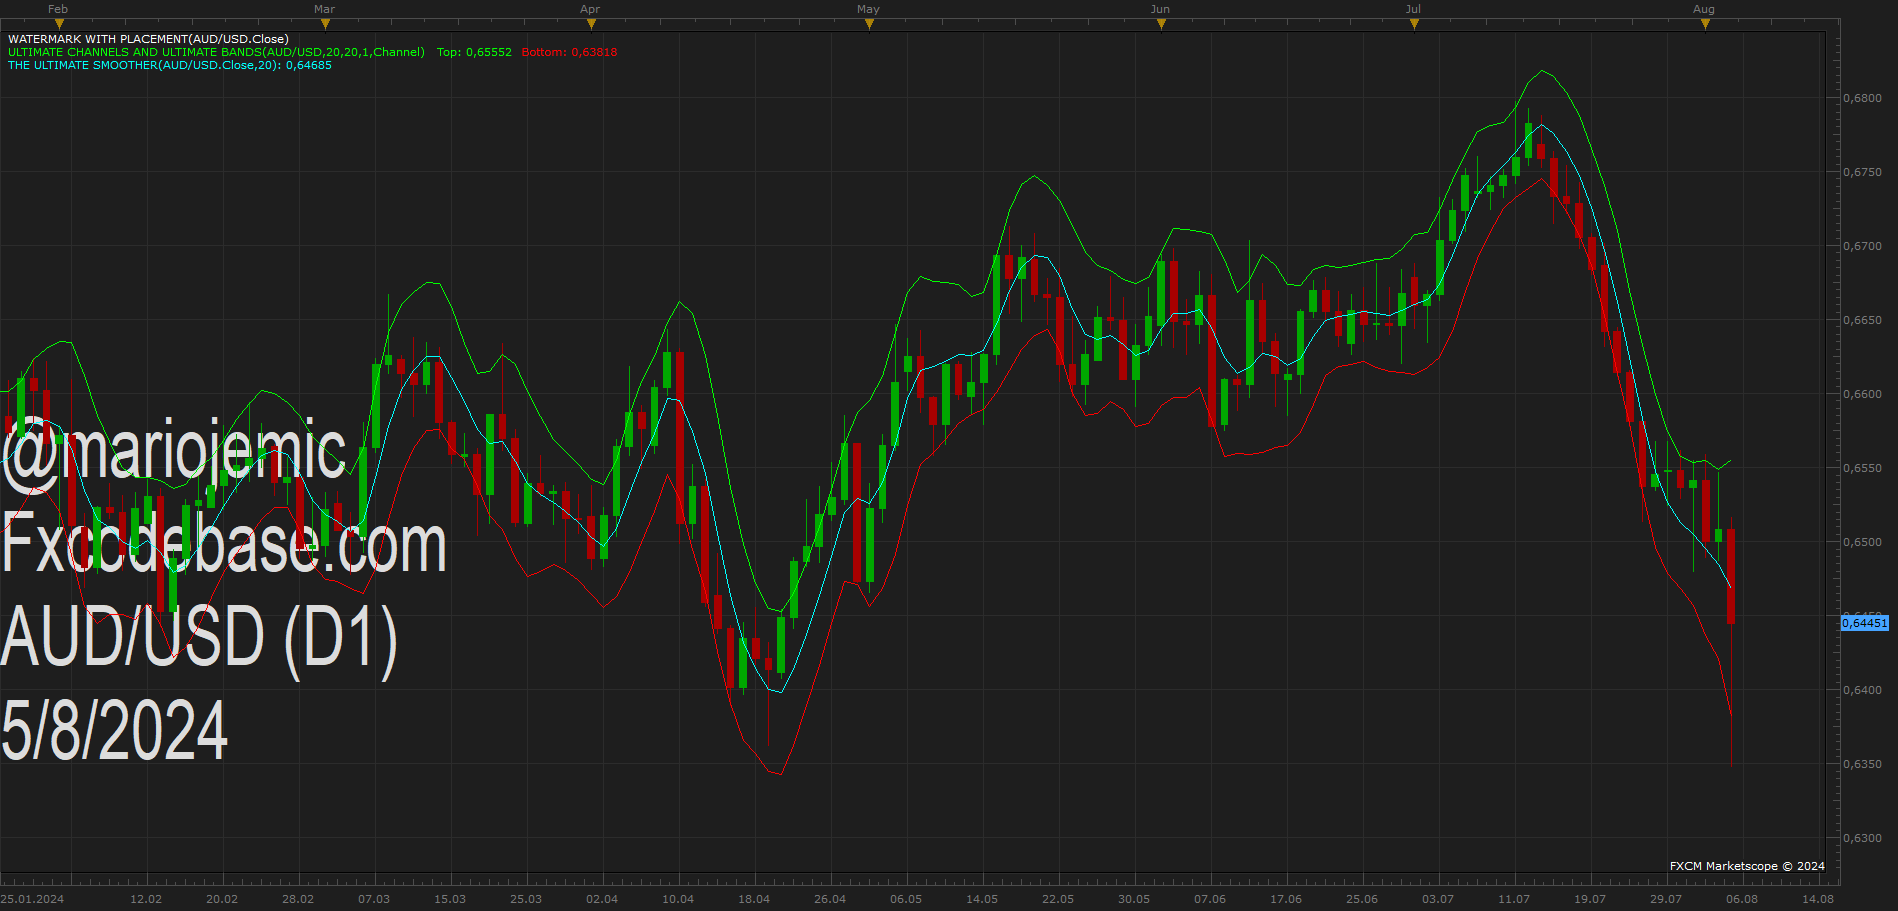Image resolution: width=1898 pixels, height=911 pixels.
Task: Click the 25.06 date axis label
Action: (1362, 899)
